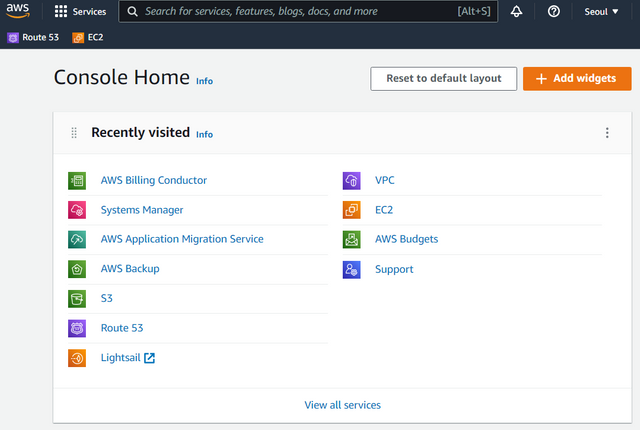
Task: Open the Services grid menu
Action: [x=80, y=11]
